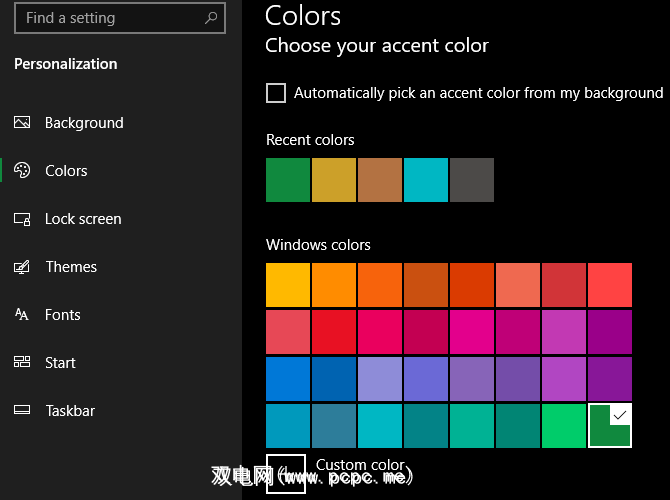This screenshot has height=500, width=670.
Task: Click the Colors palette icon
Action: click(x=22, y=171)
